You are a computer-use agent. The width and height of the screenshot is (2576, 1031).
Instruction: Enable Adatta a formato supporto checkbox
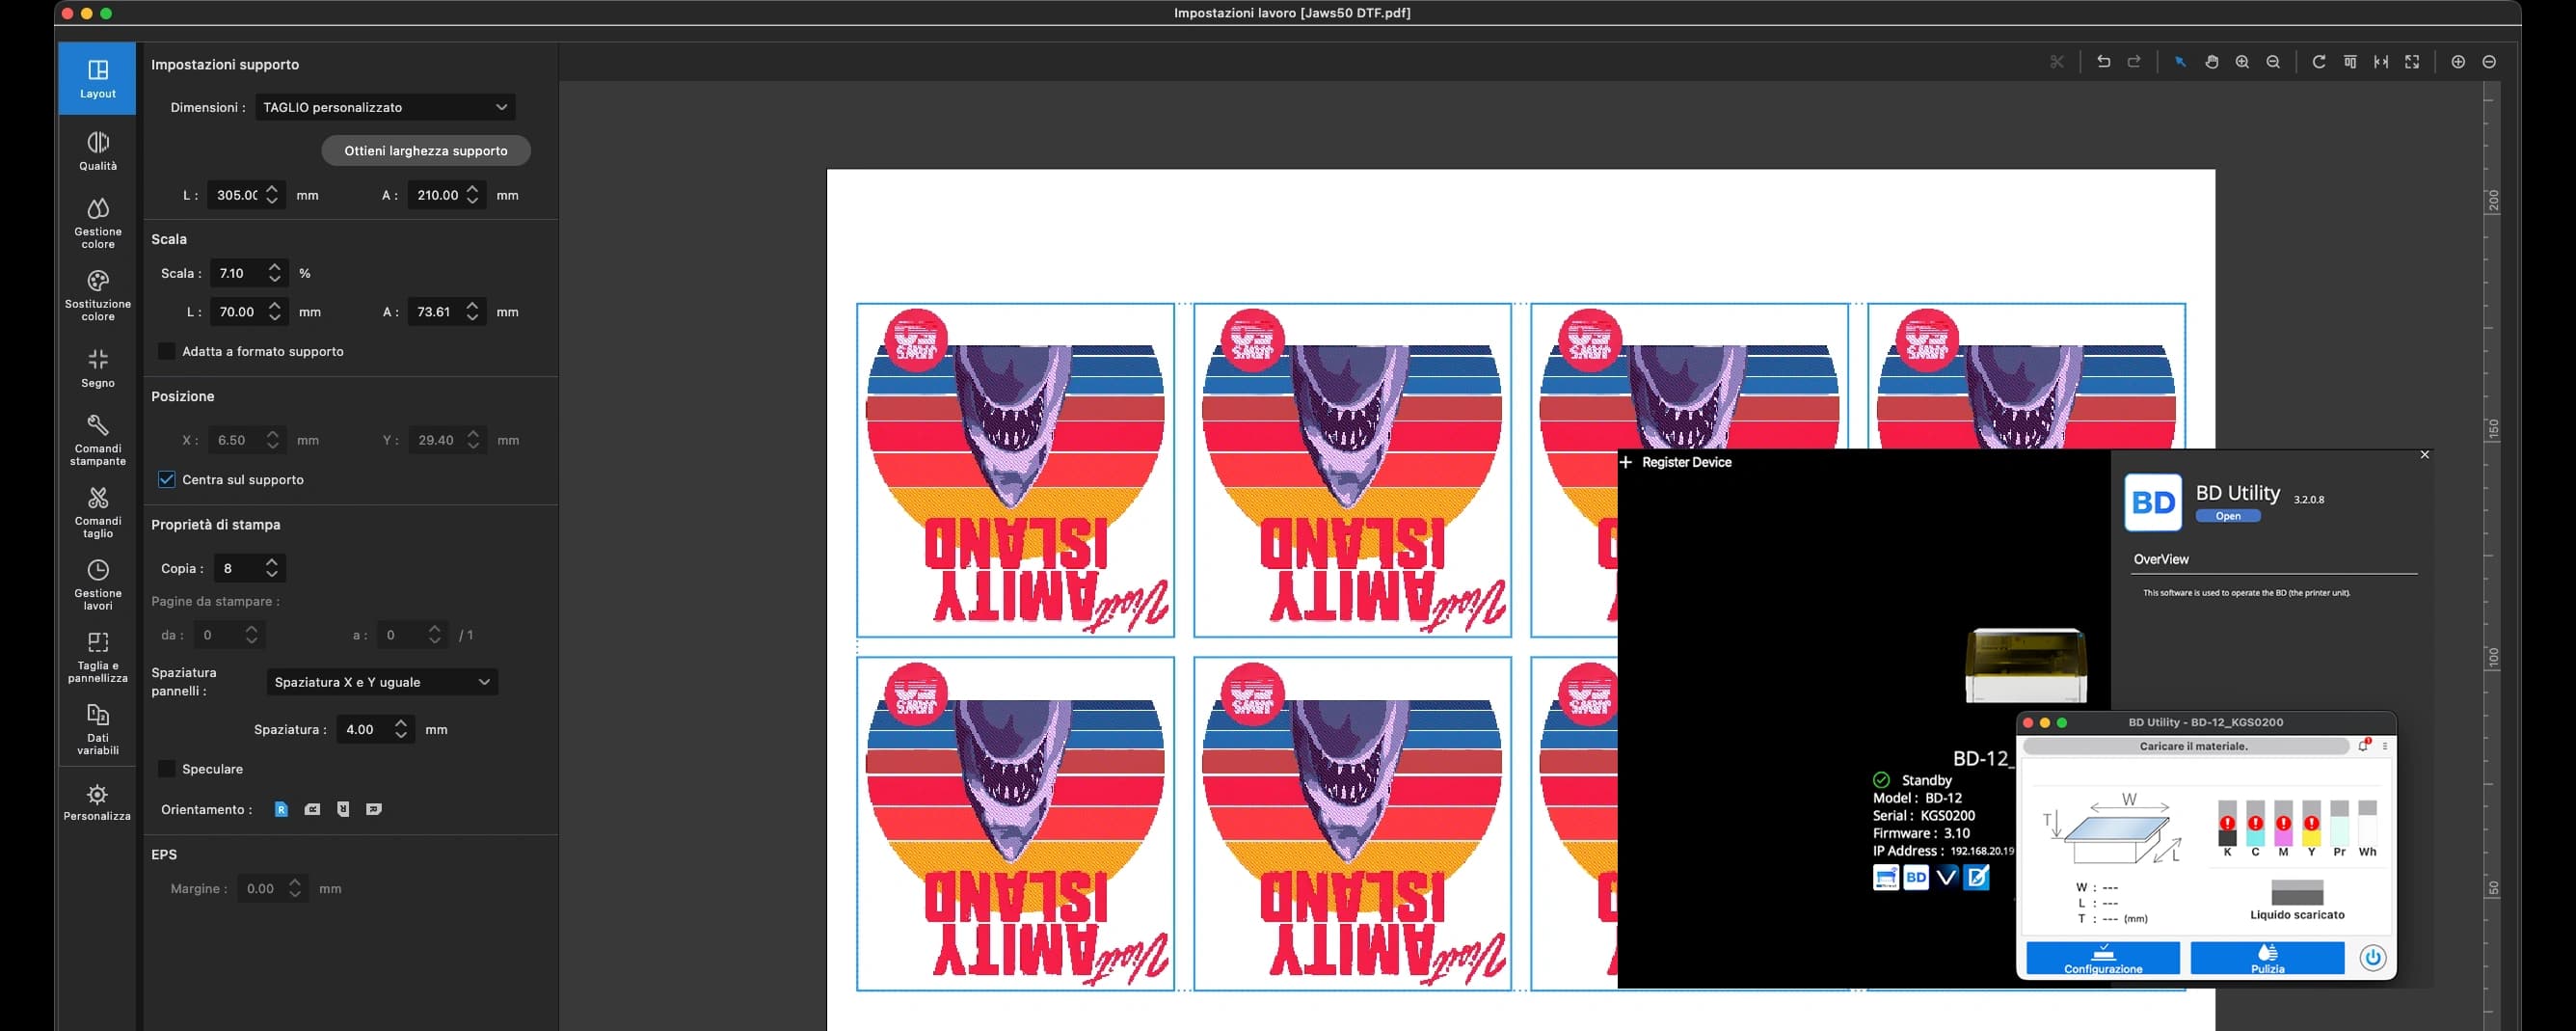pyautogui.click(x=167, y=351)
